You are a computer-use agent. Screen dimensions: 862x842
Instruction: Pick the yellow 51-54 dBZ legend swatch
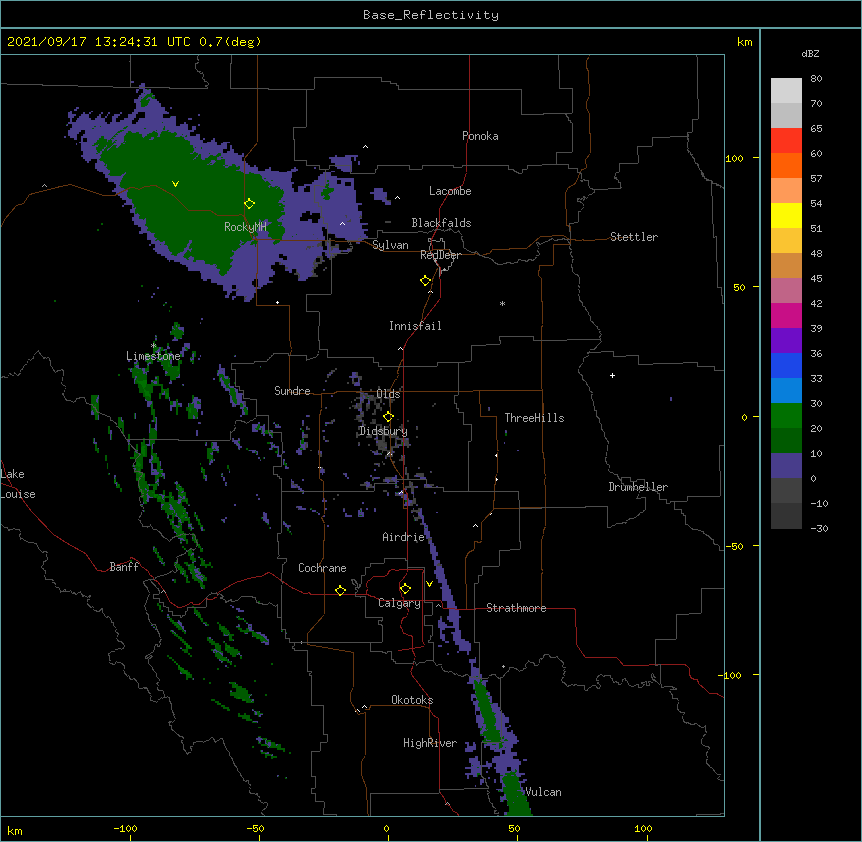786,215
